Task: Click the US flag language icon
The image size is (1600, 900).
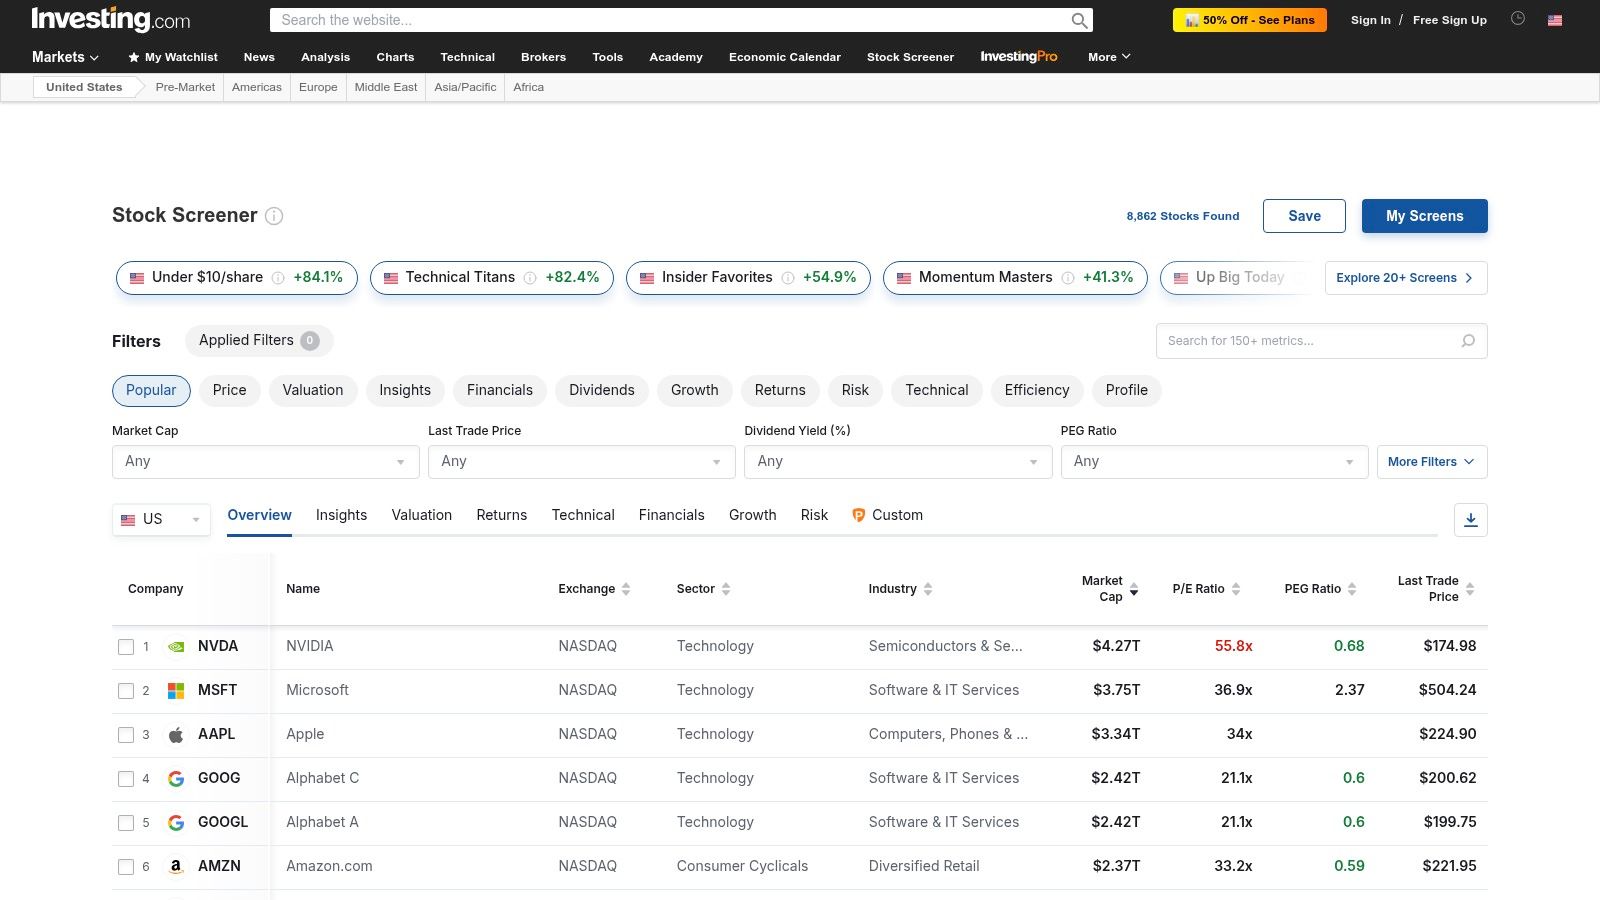Action: [1555, 20]
